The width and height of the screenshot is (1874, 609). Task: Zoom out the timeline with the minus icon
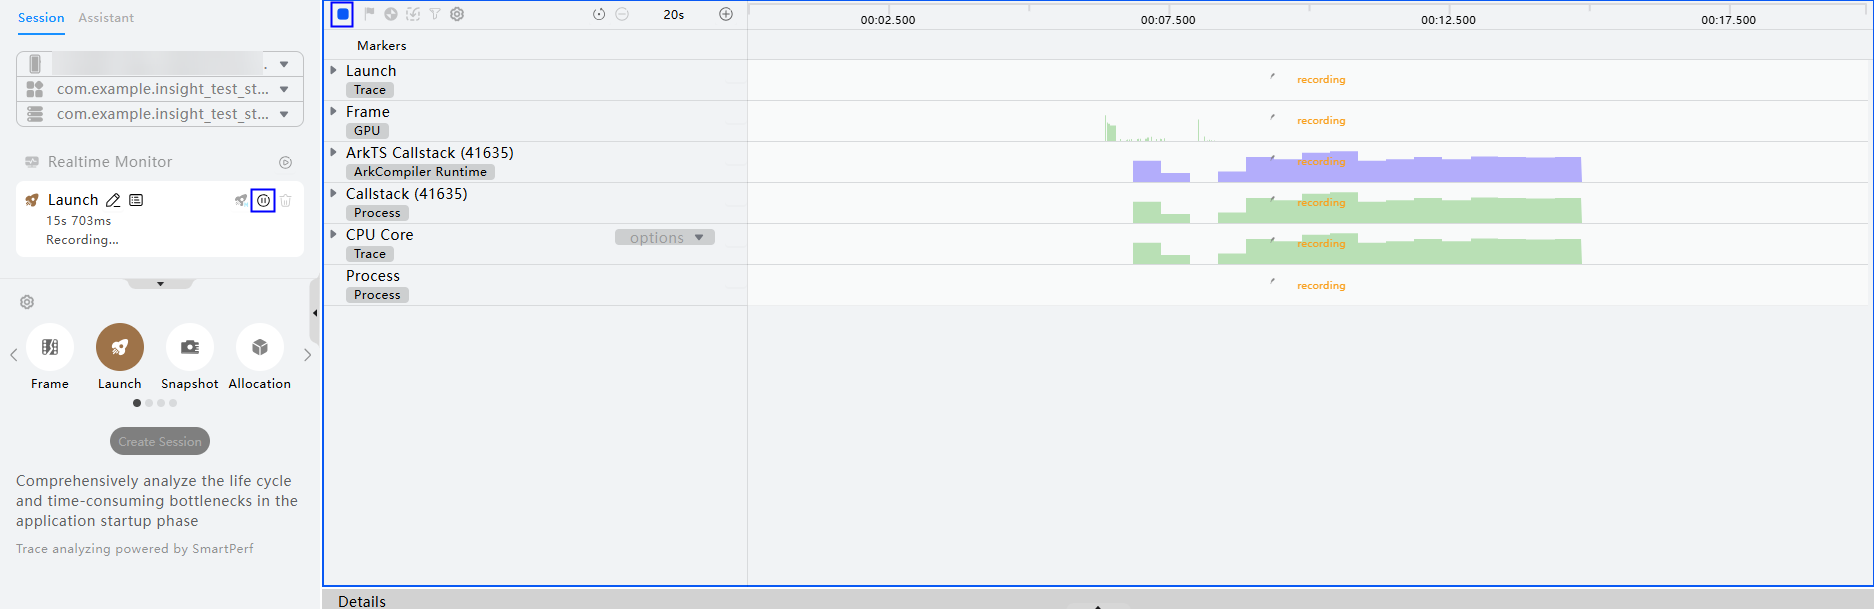(622, 14)
